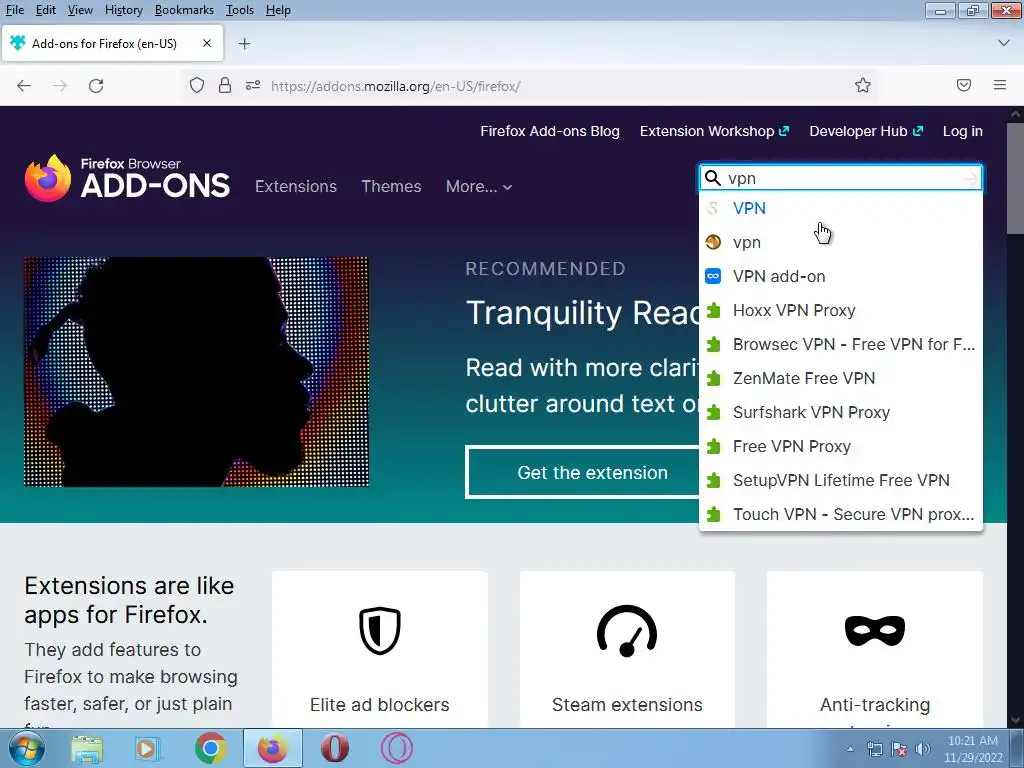Screen dimensions: 1024x768
Task: Choose the Hoxx VPN Proxy suggestion
Action: pos(840,310)
